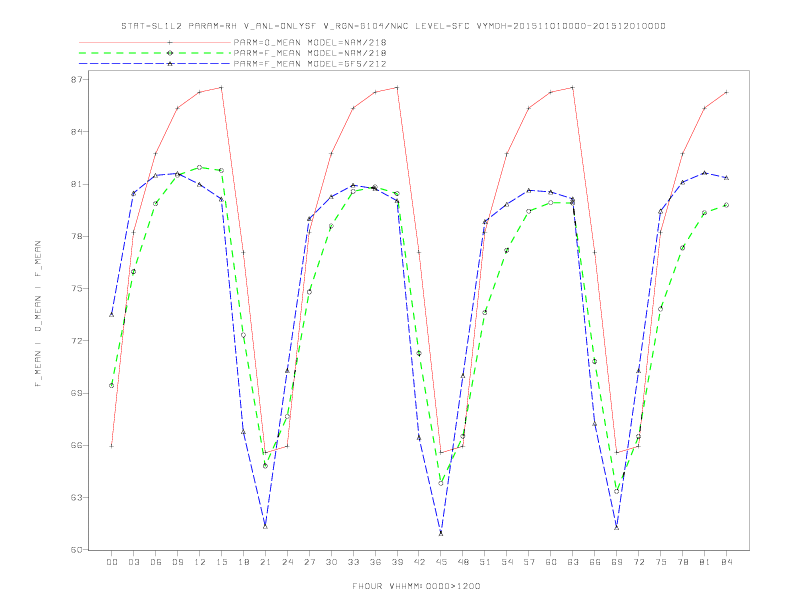Click x-axis tick label 33

coord(354,562)
